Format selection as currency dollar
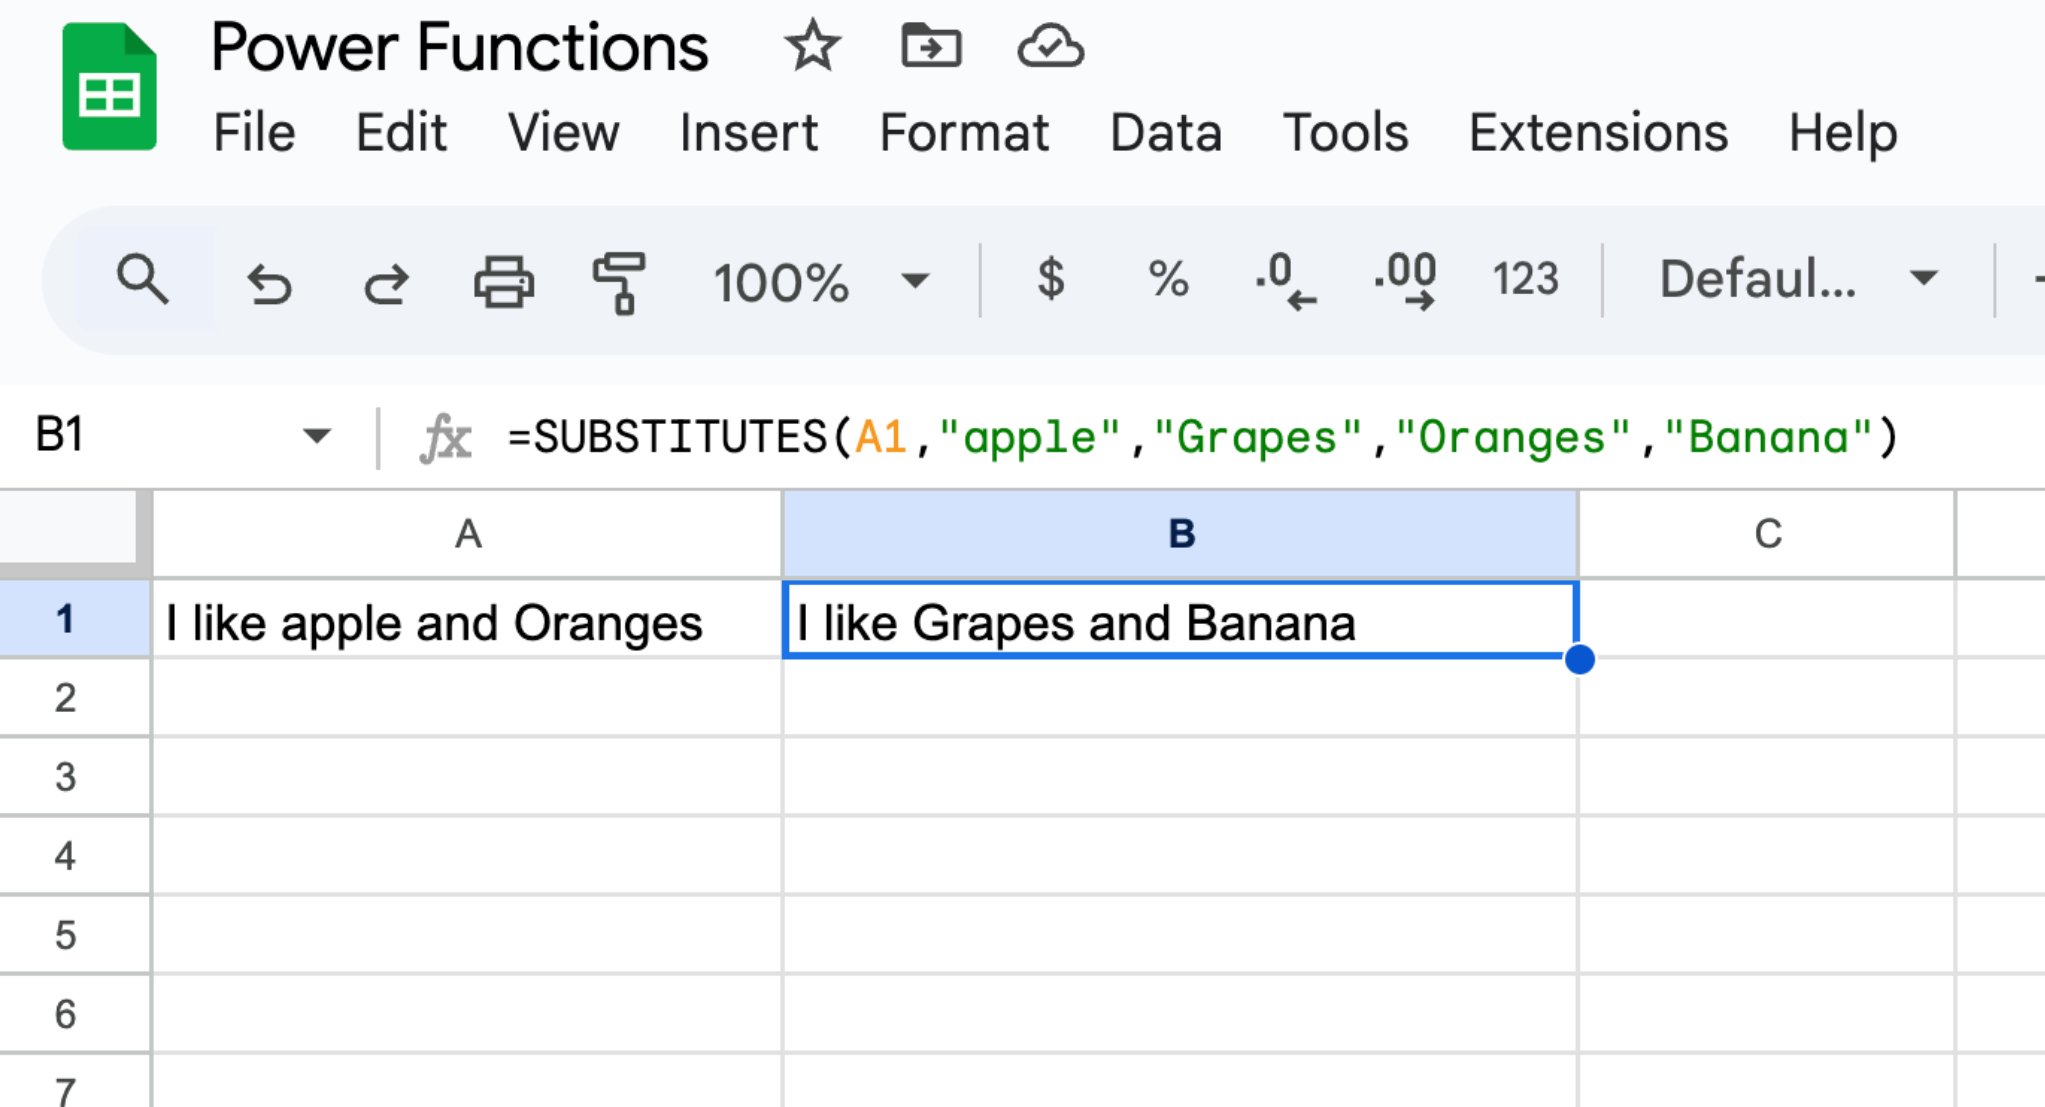The height and width of the screenshot is (1107, 2045). pyautogui.click(x=1050, y=280)
